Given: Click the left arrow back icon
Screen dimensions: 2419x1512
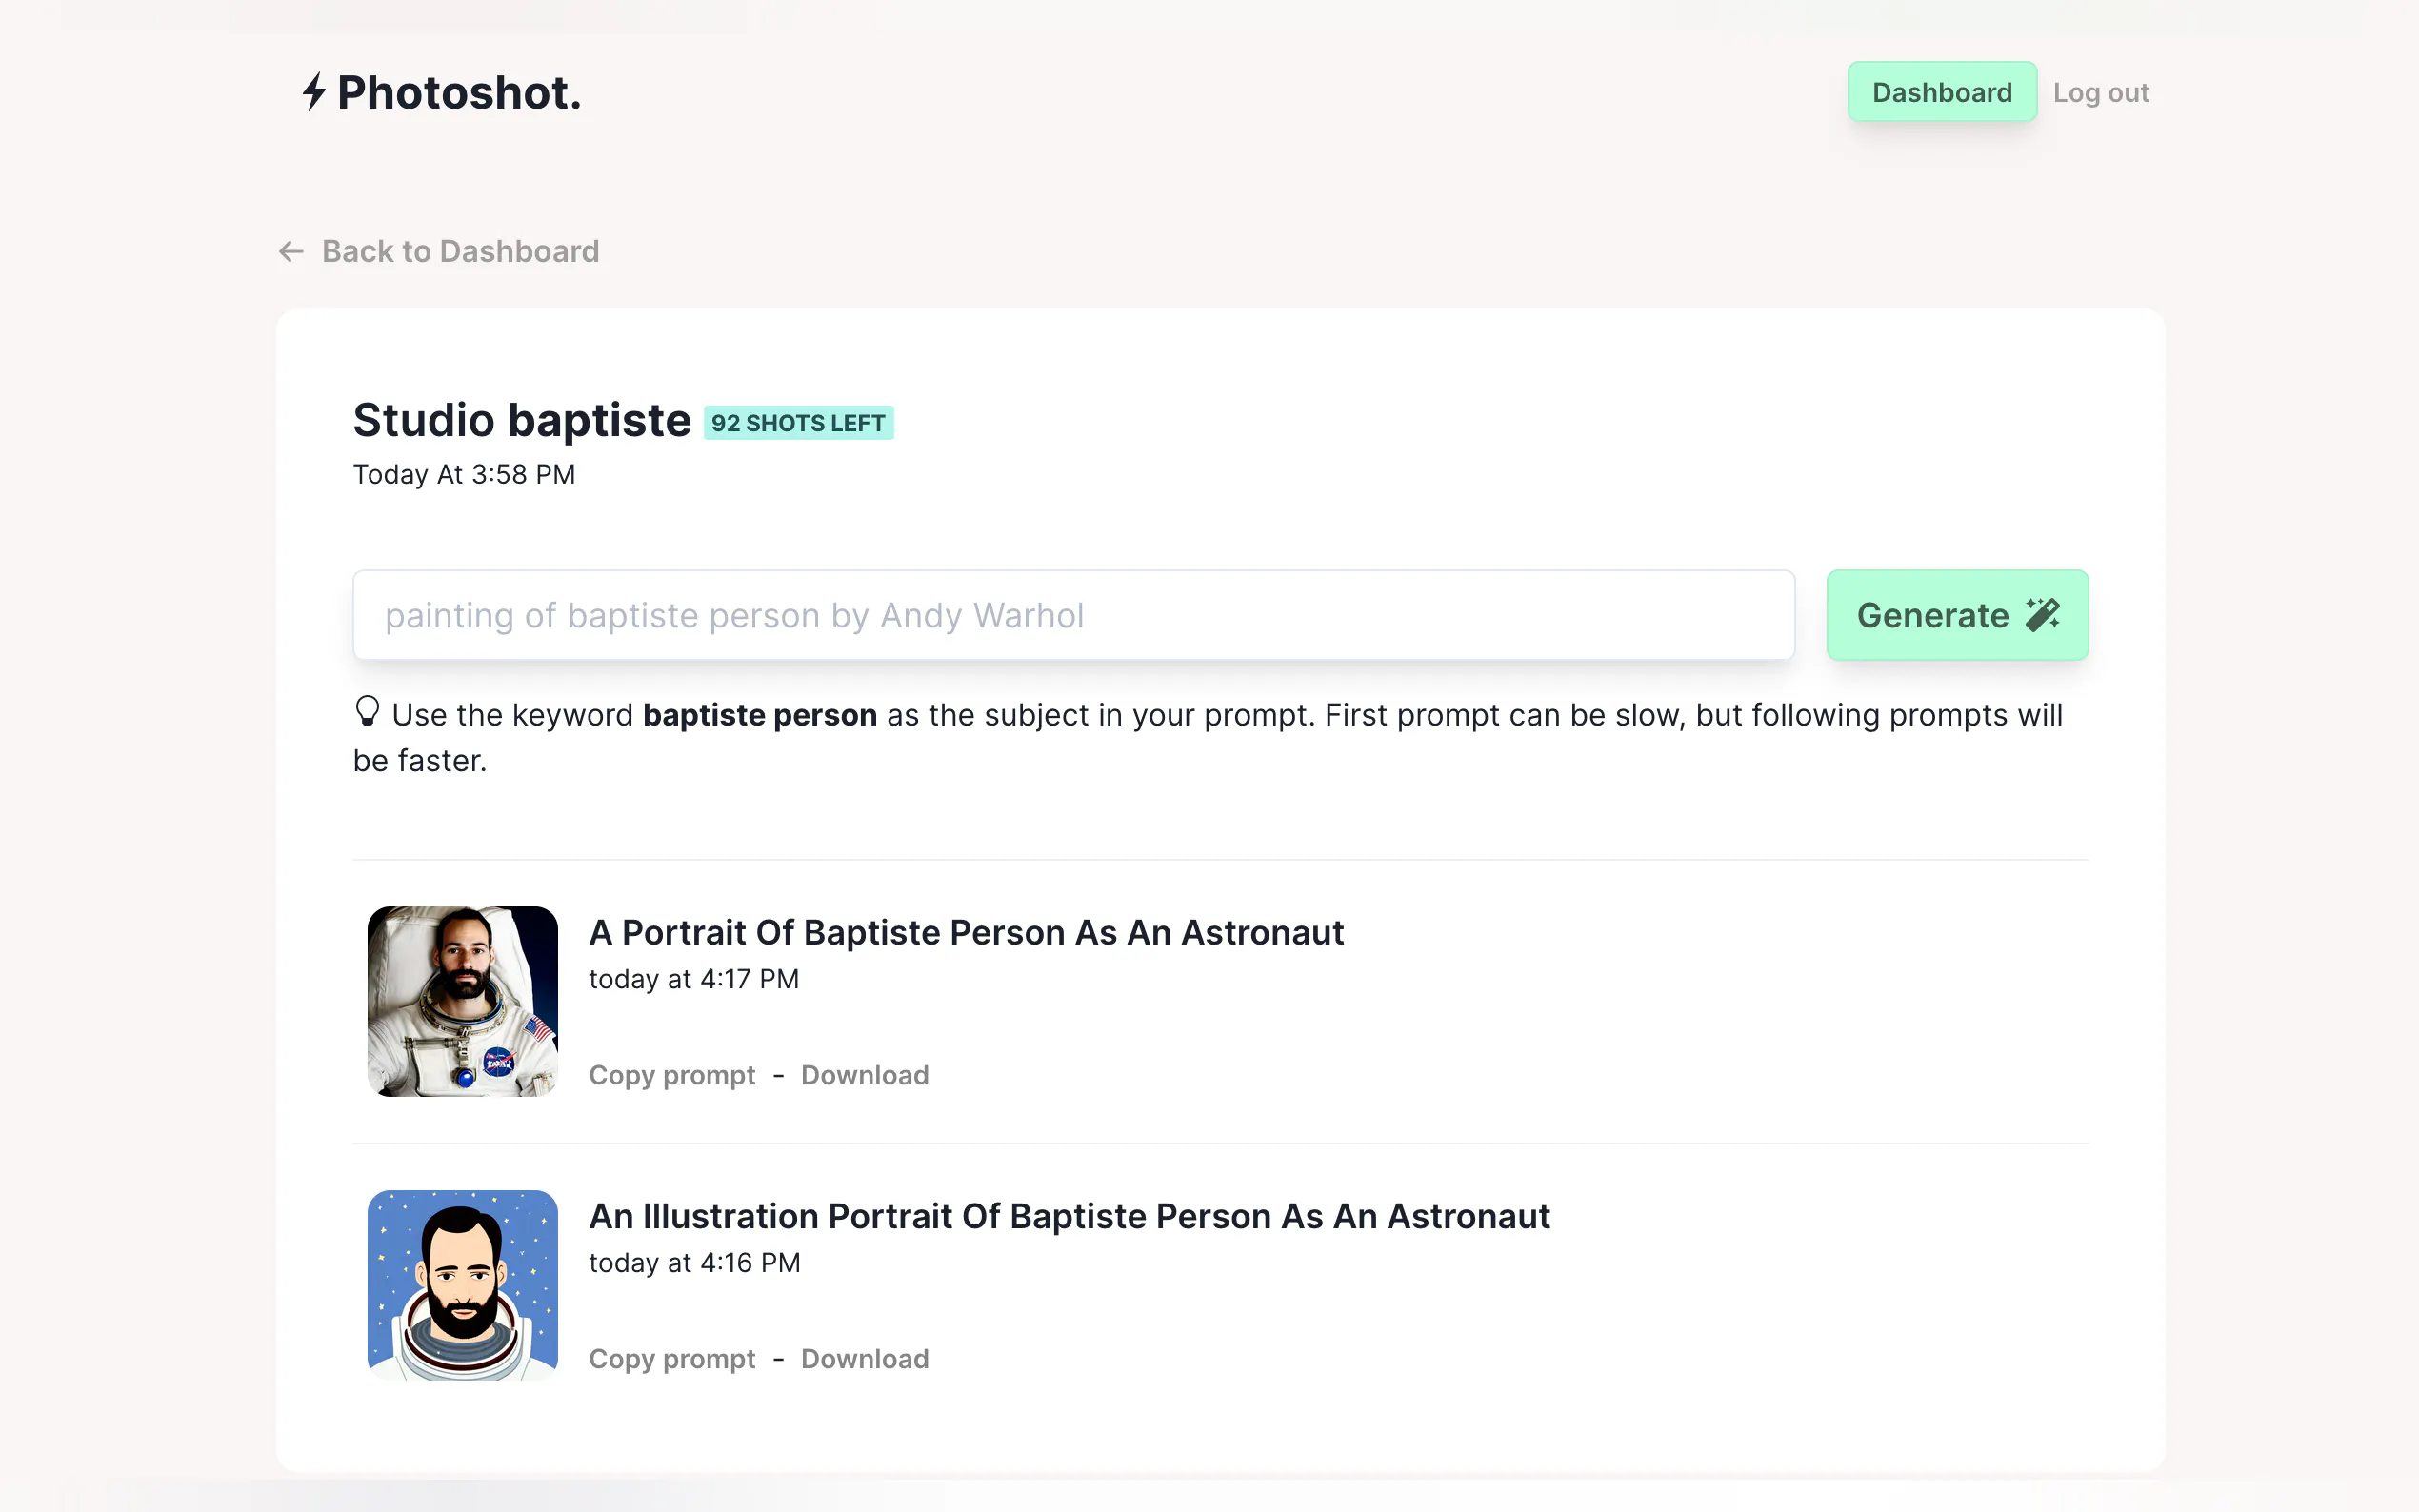Looking at the screenshot, I should click(291, 251).
